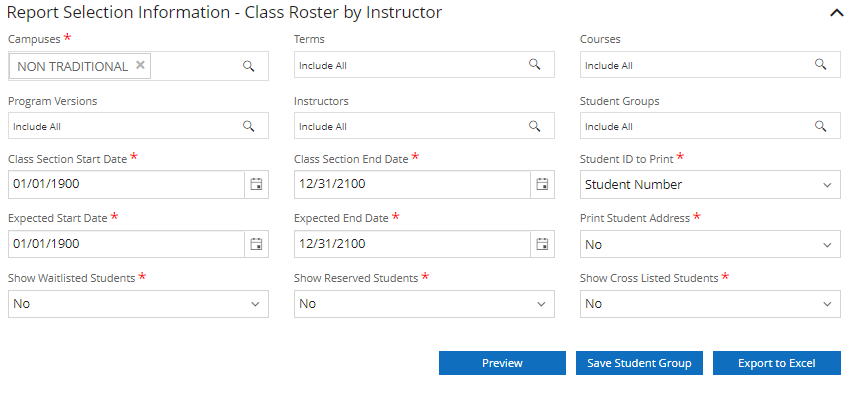Click the Campuses search magnifier icon
This screenshot has height=399, width=852.
coord(248,66)
